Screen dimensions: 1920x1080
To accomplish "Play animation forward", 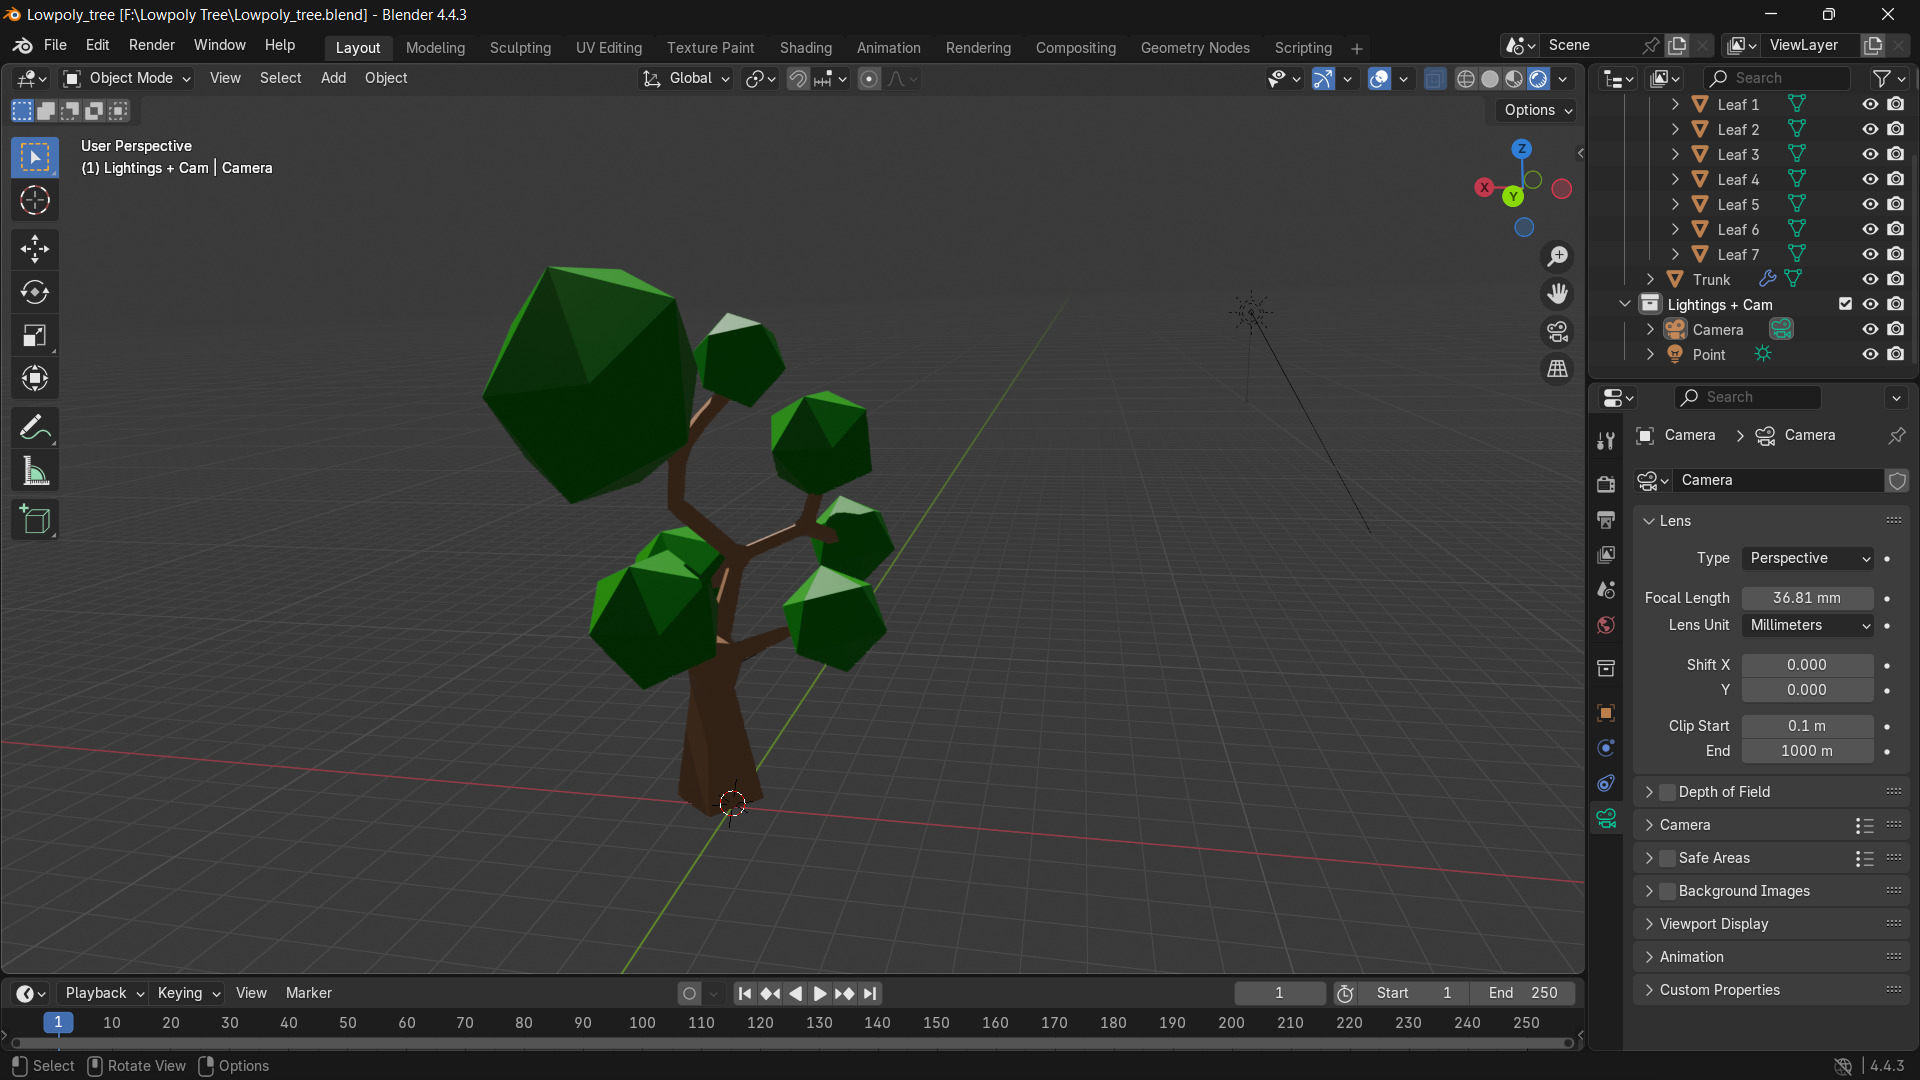I will 820,994.
